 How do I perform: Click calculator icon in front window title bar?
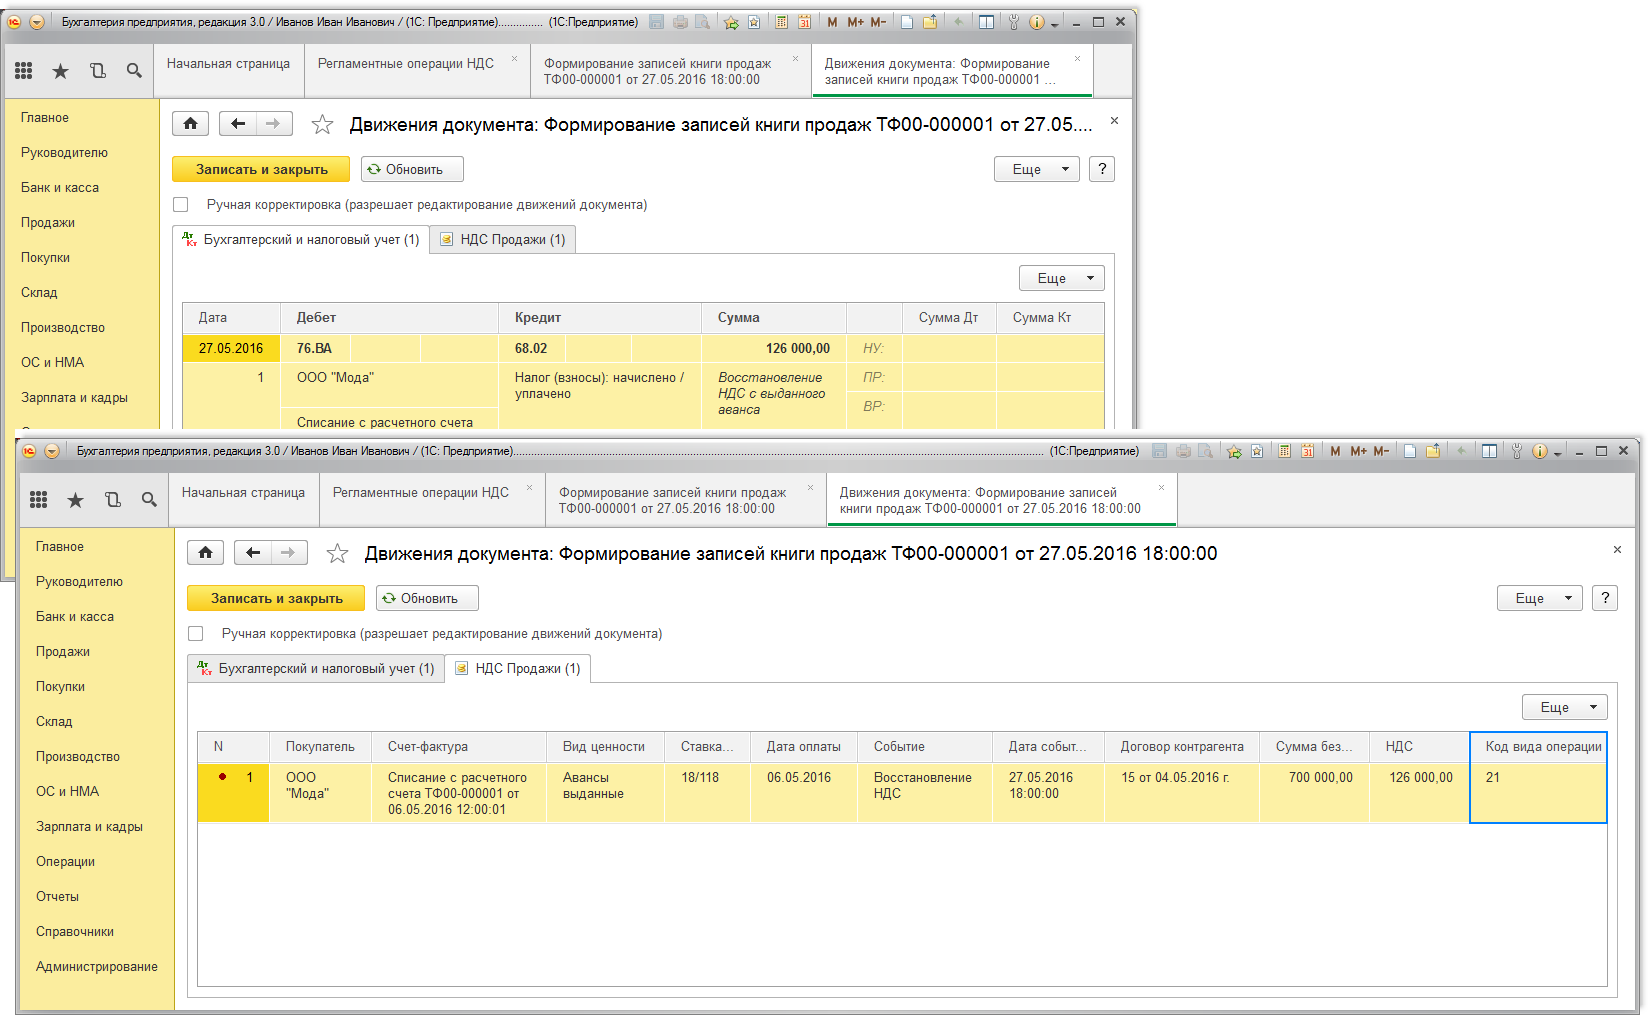1285,451
